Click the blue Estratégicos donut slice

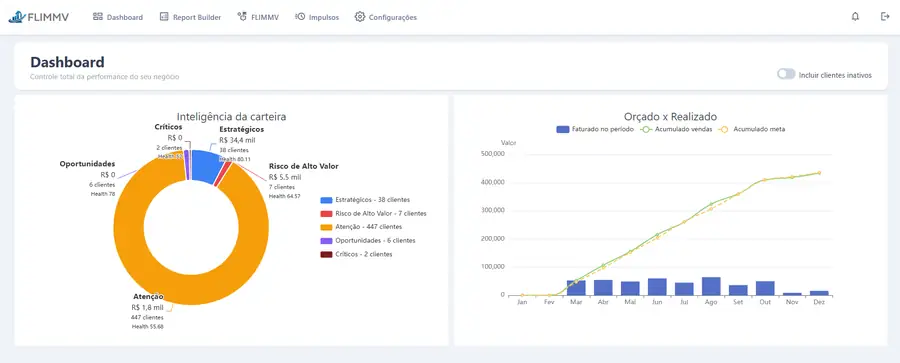(205, 166)
